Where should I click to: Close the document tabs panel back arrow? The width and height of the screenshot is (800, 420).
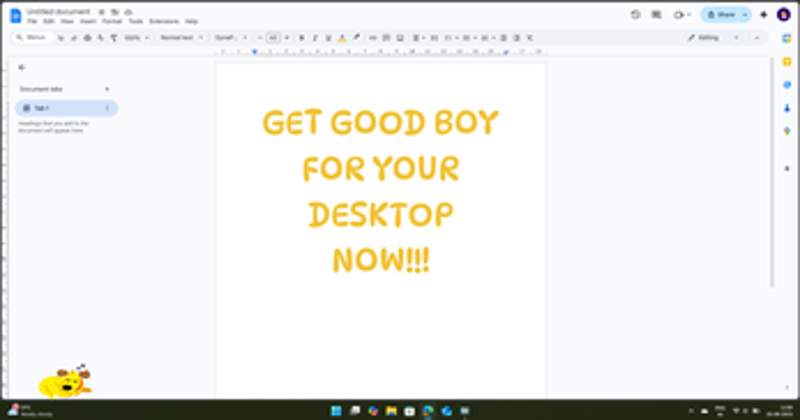coord(21,67)
